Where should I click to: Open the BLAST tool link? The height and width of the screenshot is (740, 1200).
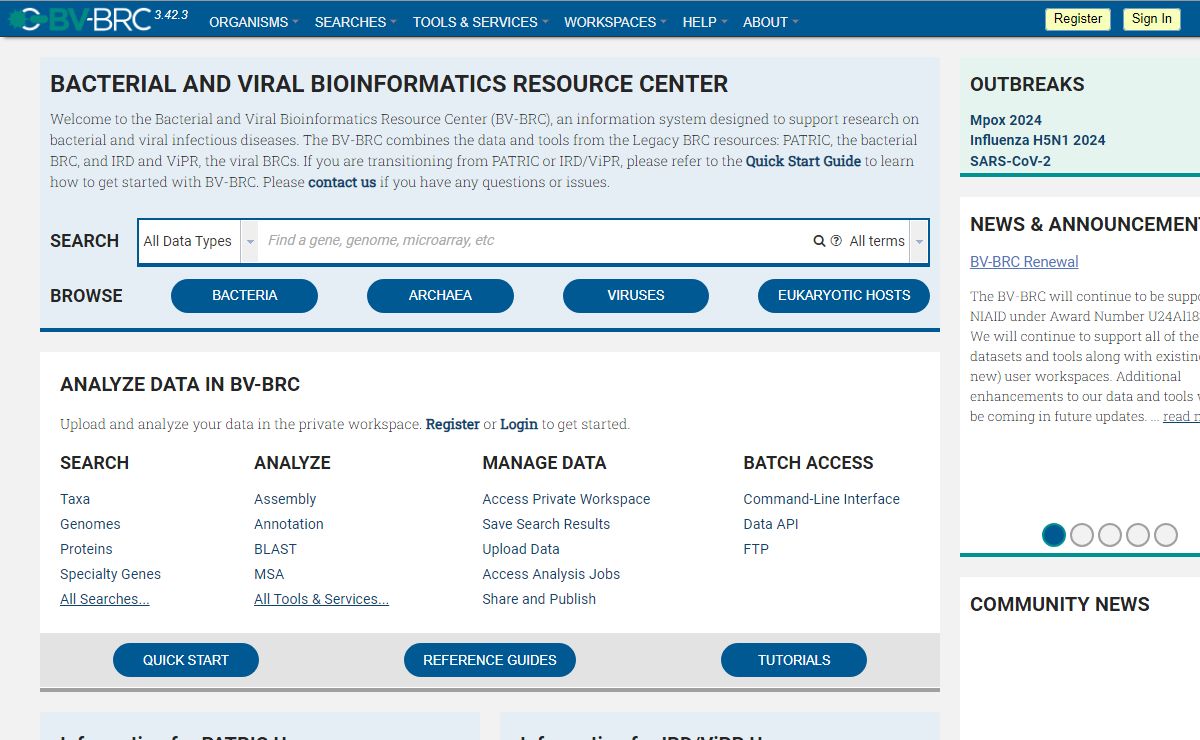(x=275, y=549)
